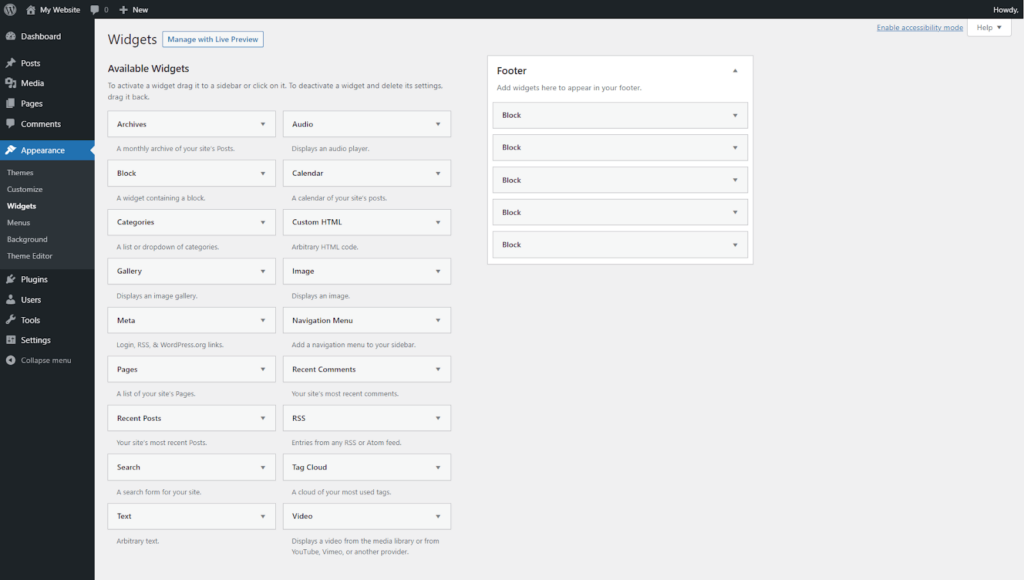Open Theme Editor submenu item

click(x=29, y=256)
